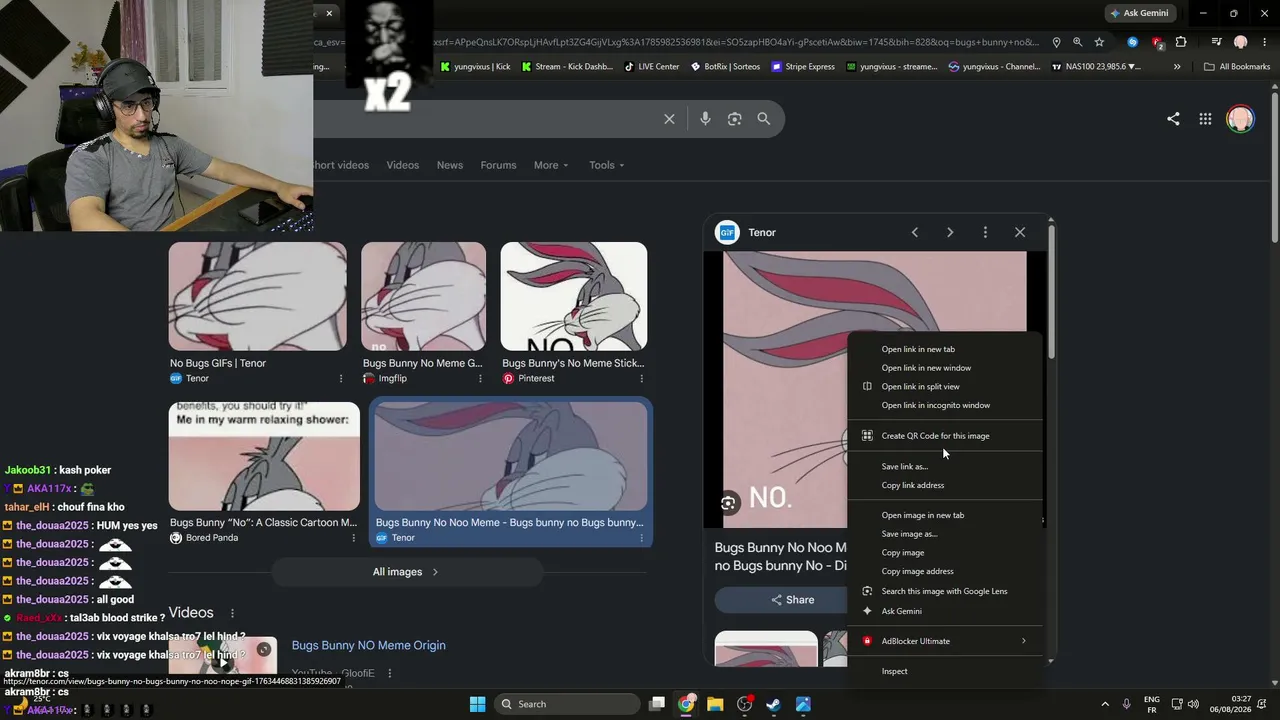
Task: Open the Stripe Express bookmark
Action: click(802, 67)
